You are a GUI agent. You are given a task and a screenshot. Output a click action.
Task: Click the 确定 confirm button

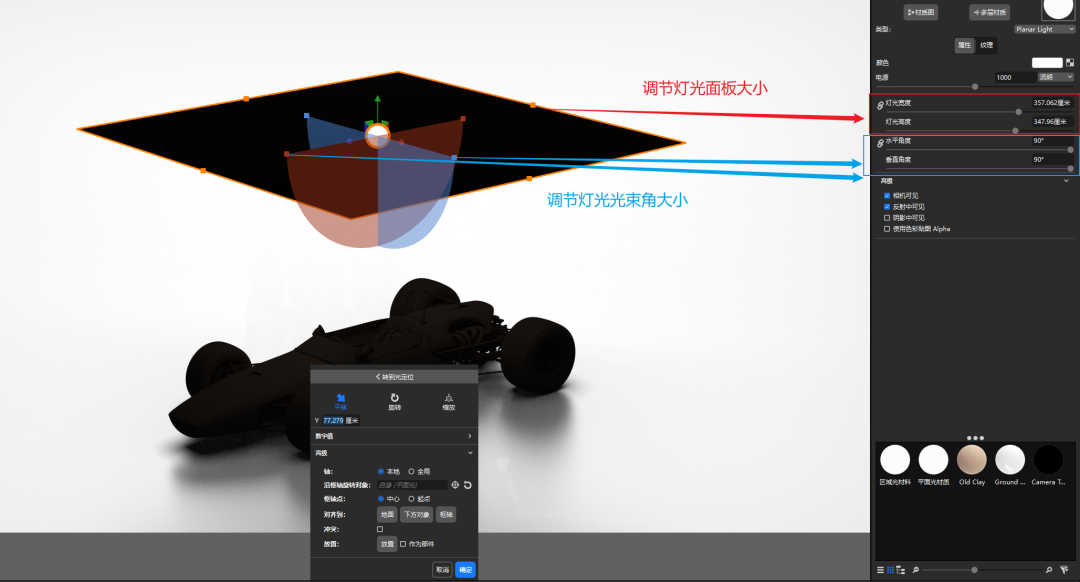point(466,570)
